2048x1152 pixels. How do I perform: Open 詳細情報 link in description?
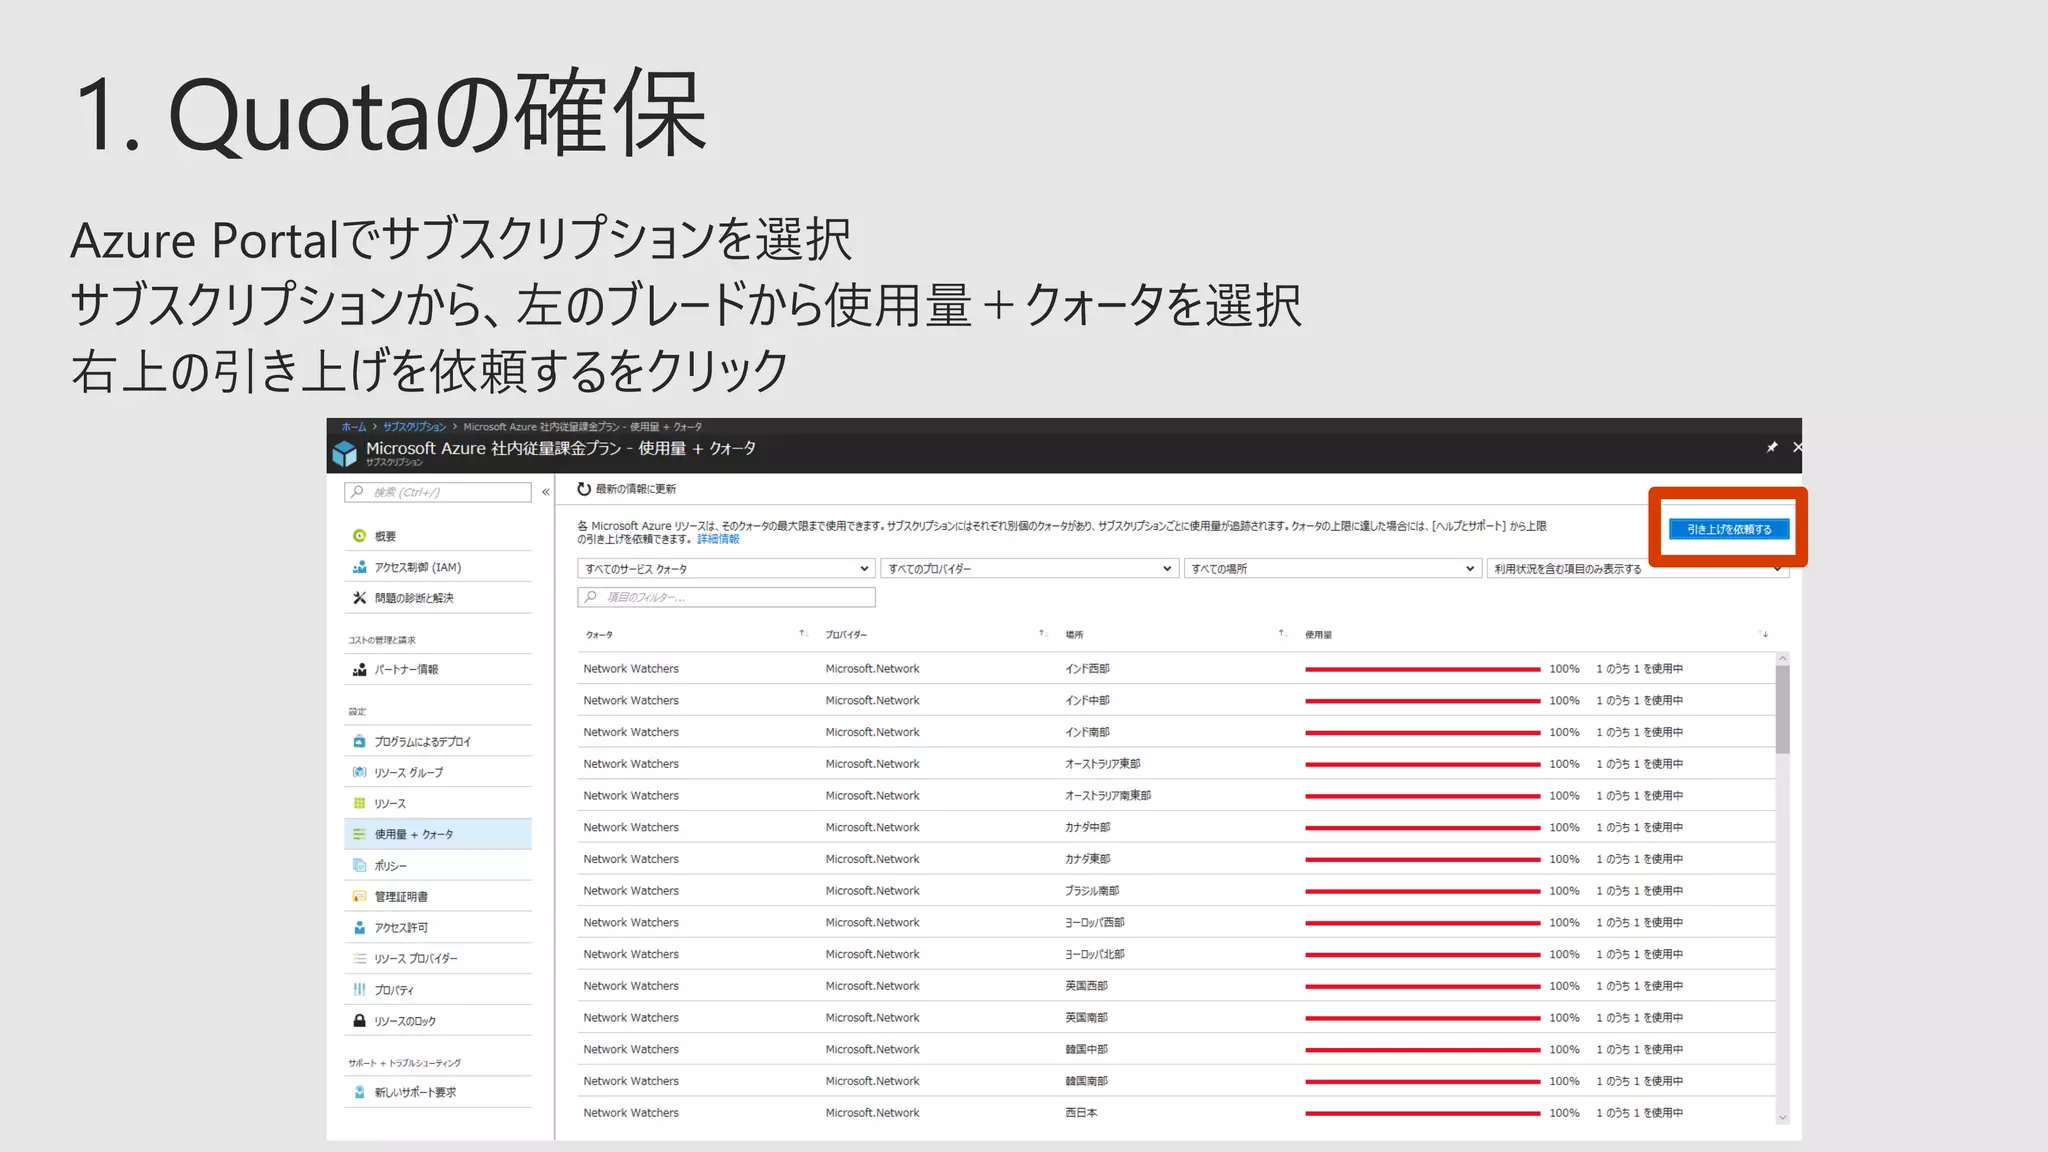[718, 539]
